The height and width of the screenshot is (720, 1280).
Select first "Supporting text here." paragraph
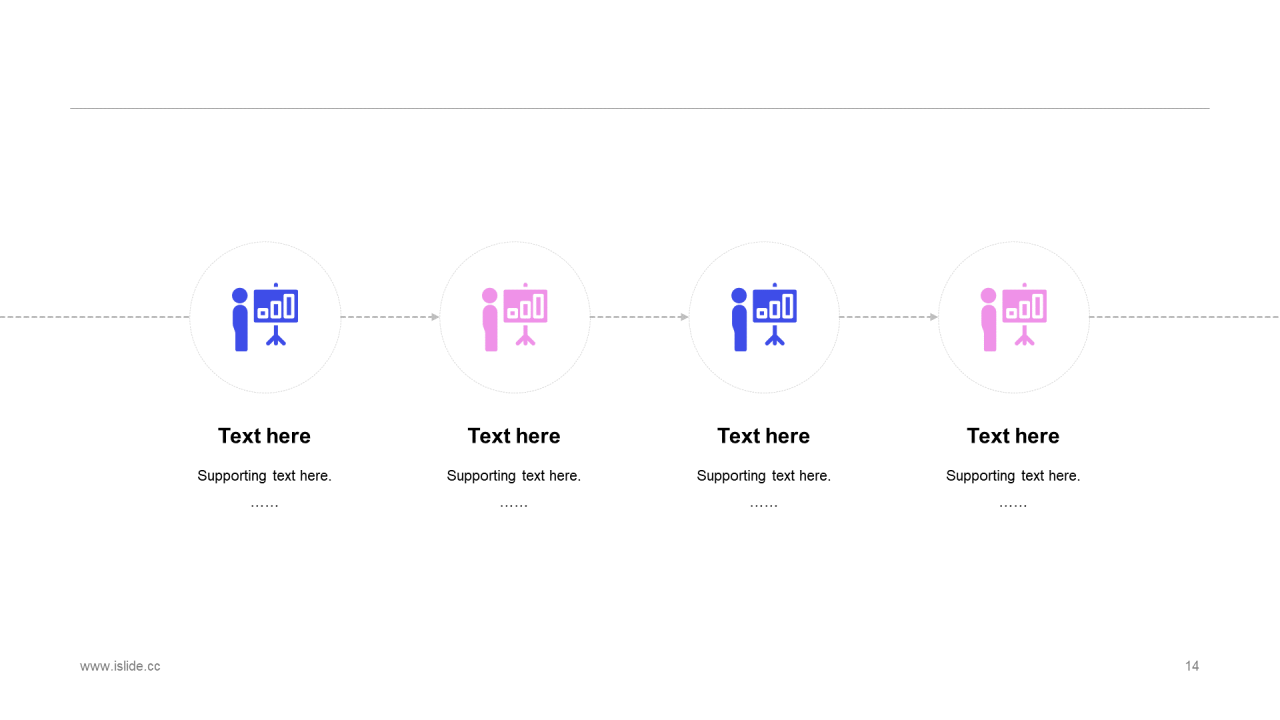pos(264,476)
